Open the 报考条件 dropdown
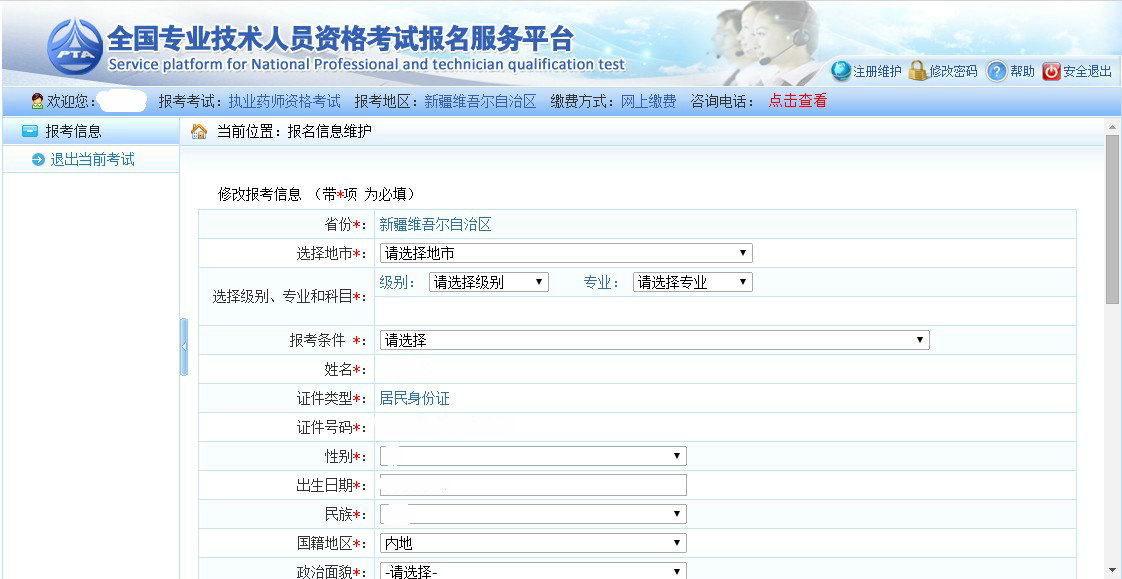 tap(920, 339)
